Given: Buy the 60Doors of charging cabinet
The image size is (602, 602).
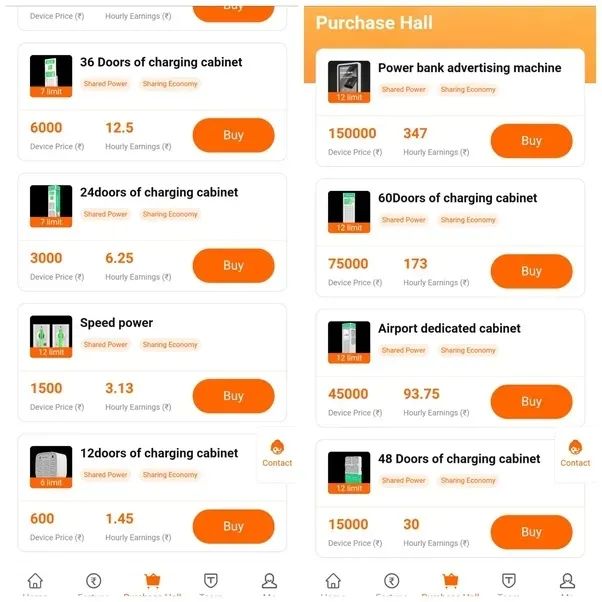Looking at the screenshot, I should [531, 271].
